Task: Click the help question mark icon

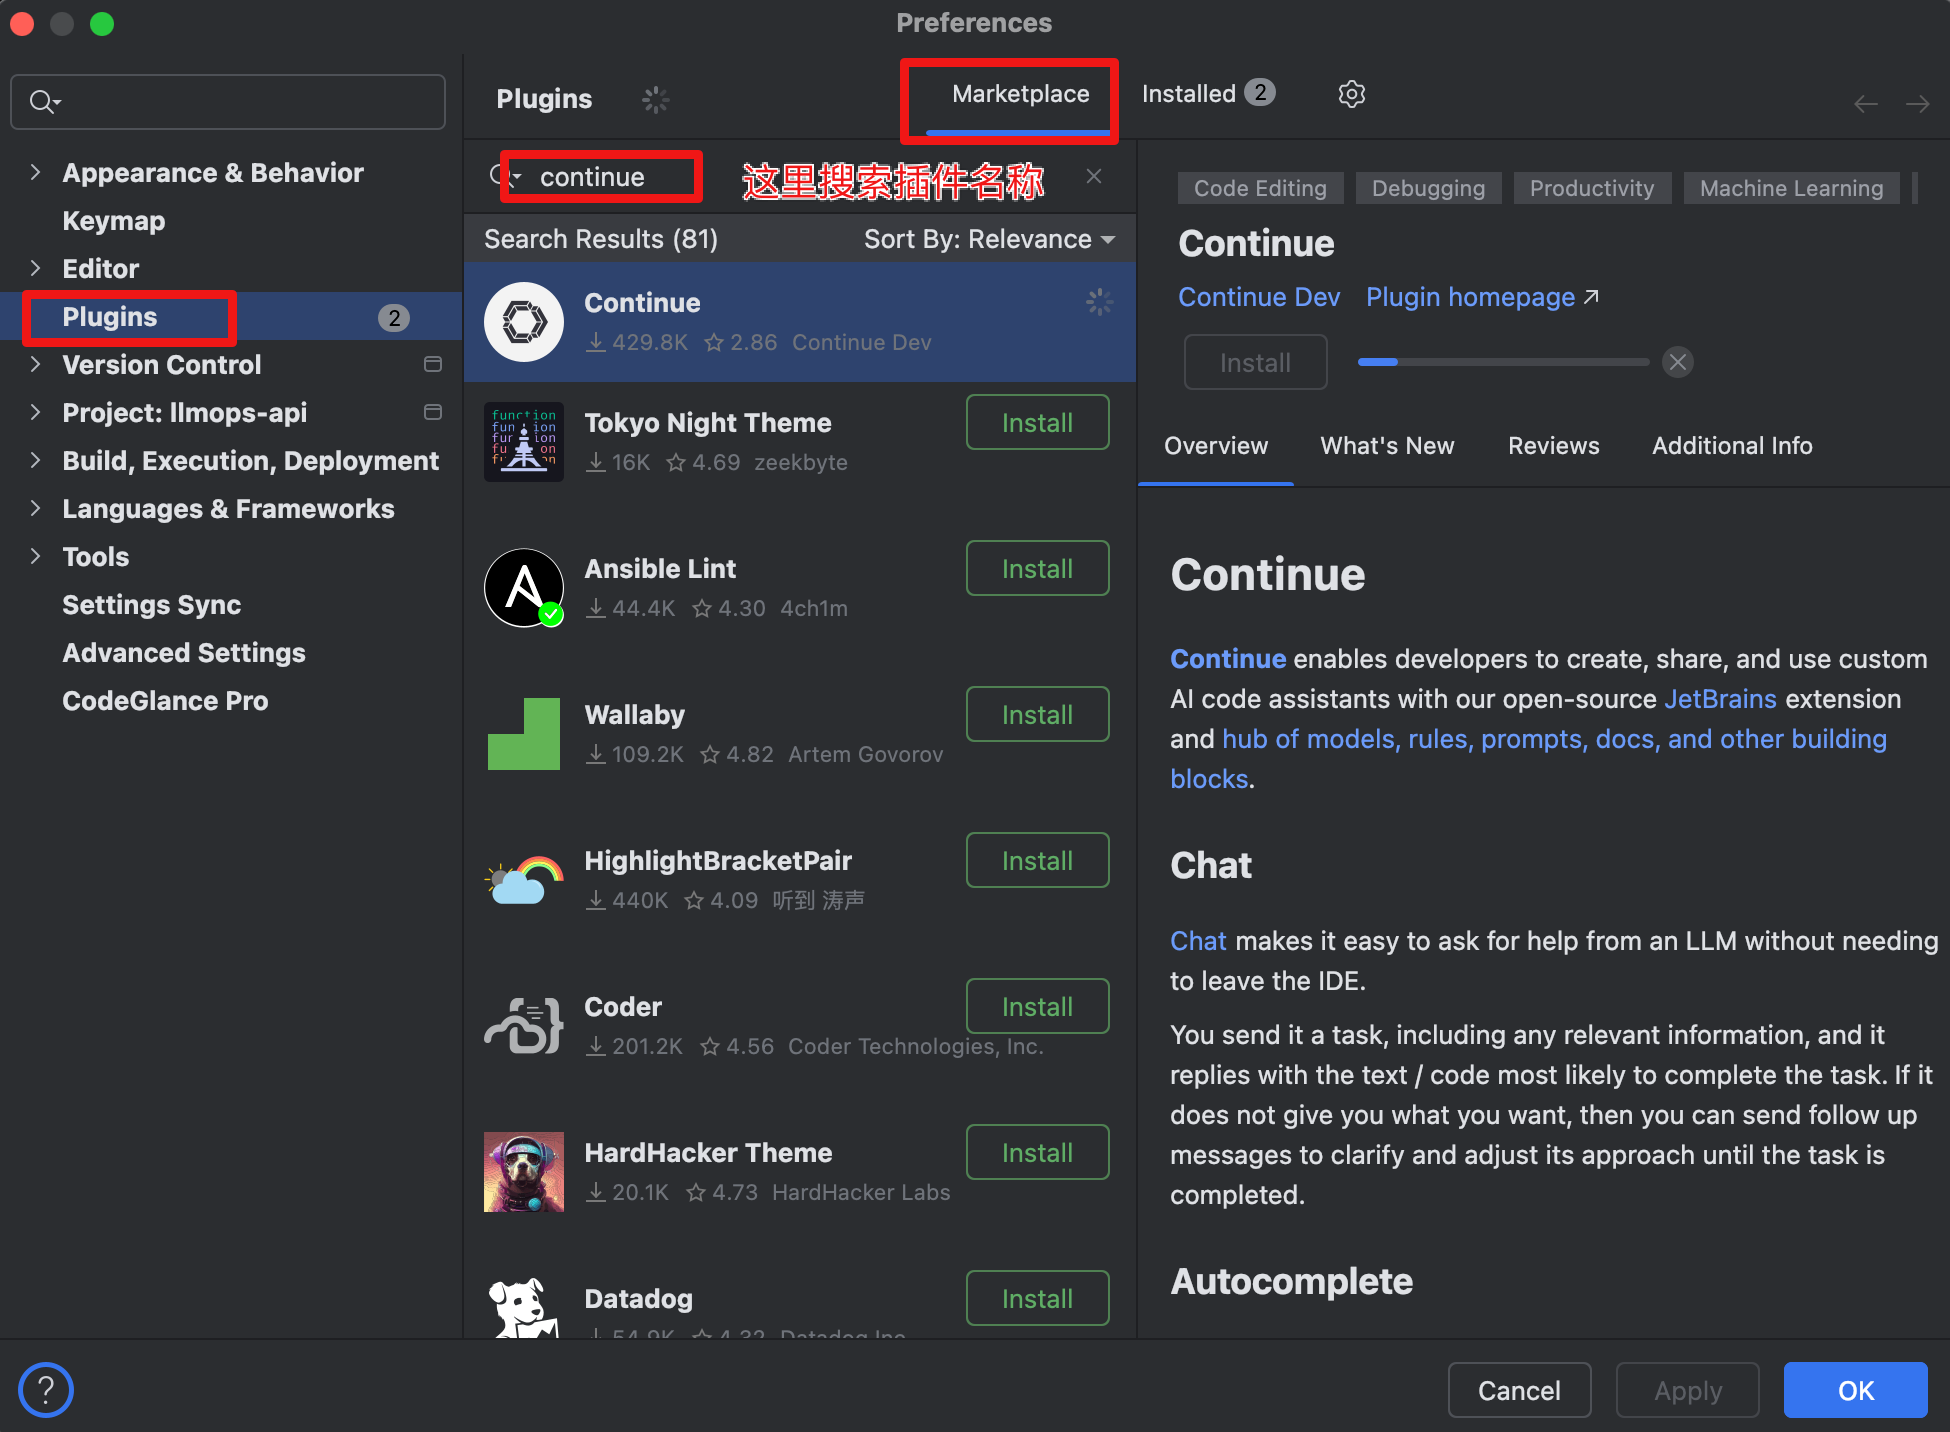Action: tap(45, 1389)
